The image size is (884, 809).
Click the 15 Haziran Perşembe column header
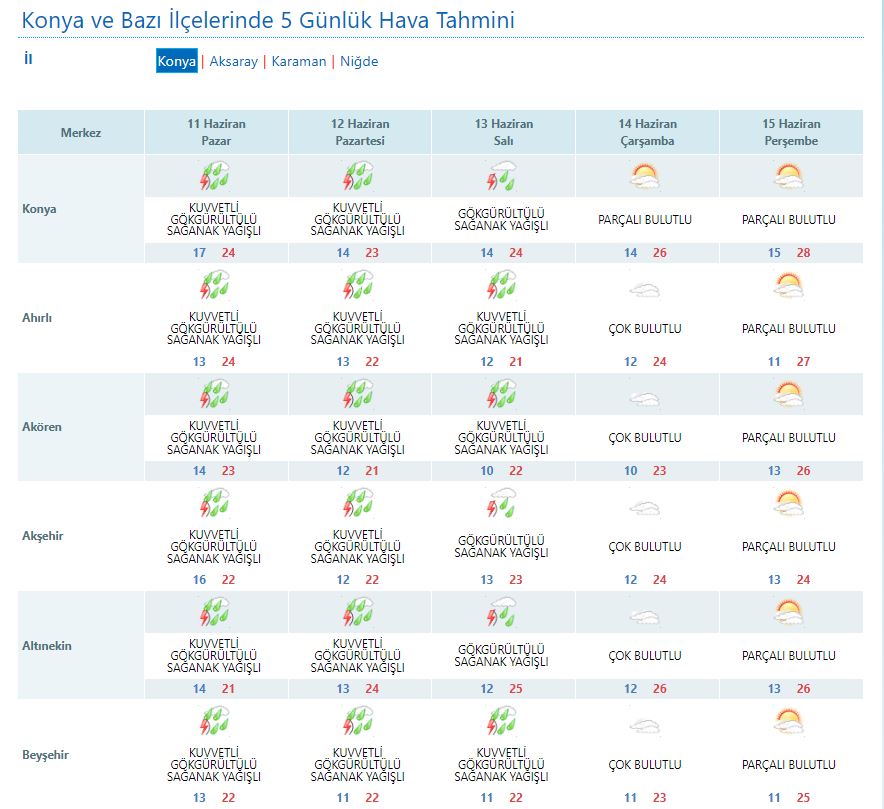coord(790,132)
